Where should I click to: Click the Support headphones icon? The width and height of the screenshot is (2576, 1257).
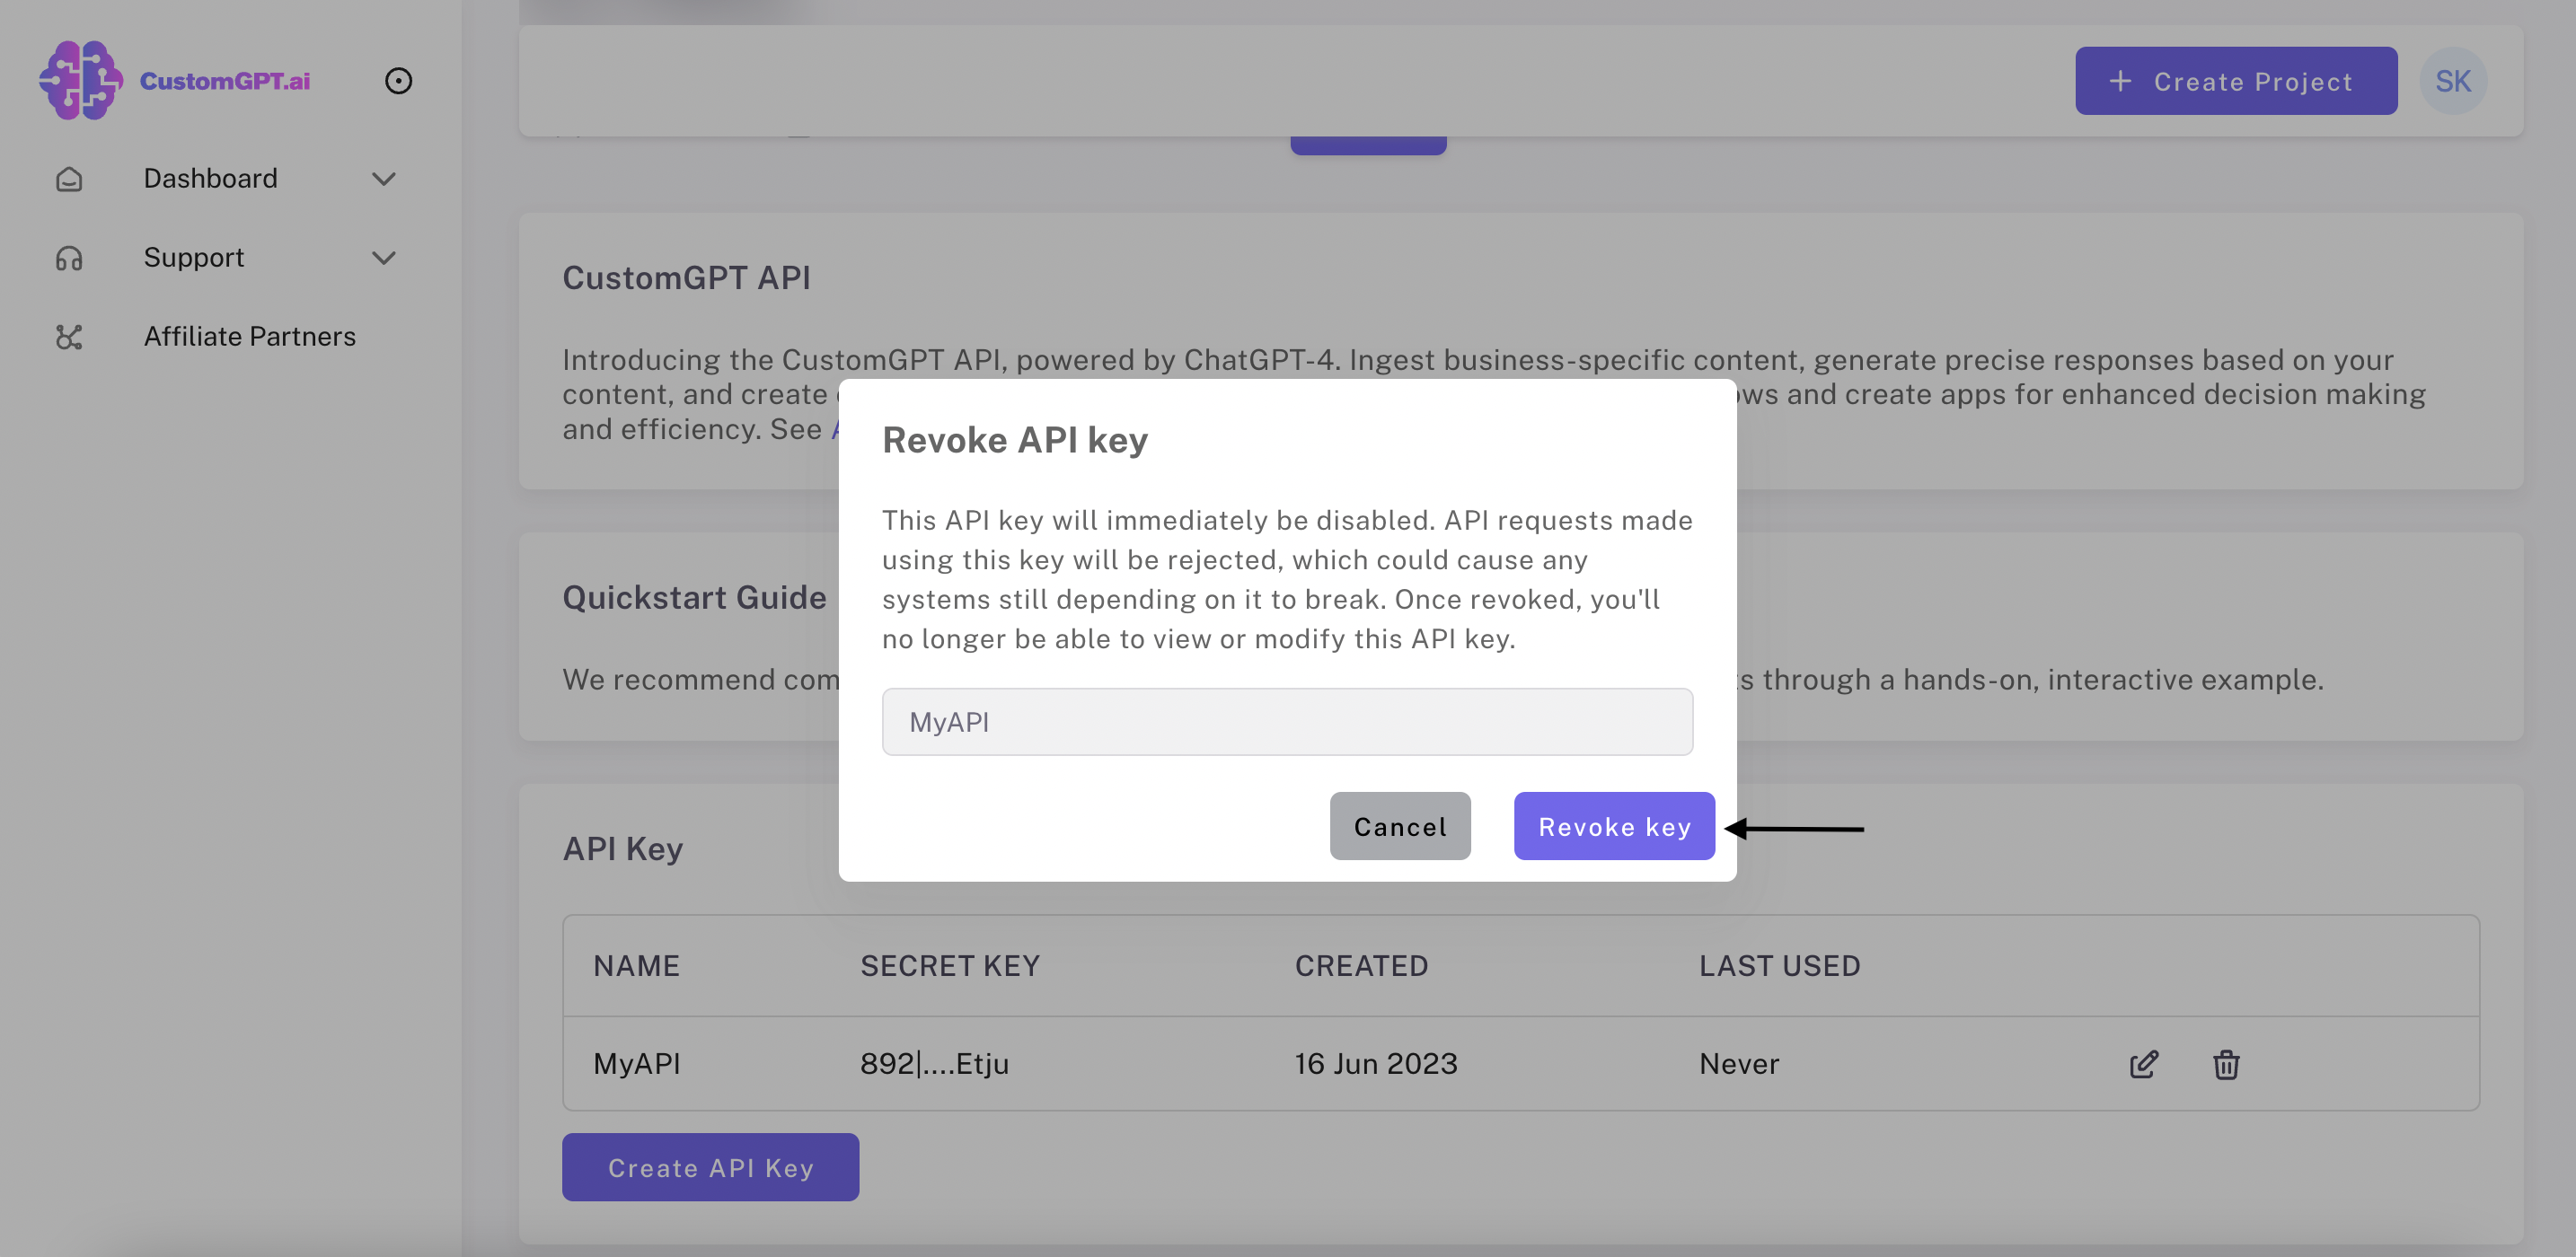[69, 258]
